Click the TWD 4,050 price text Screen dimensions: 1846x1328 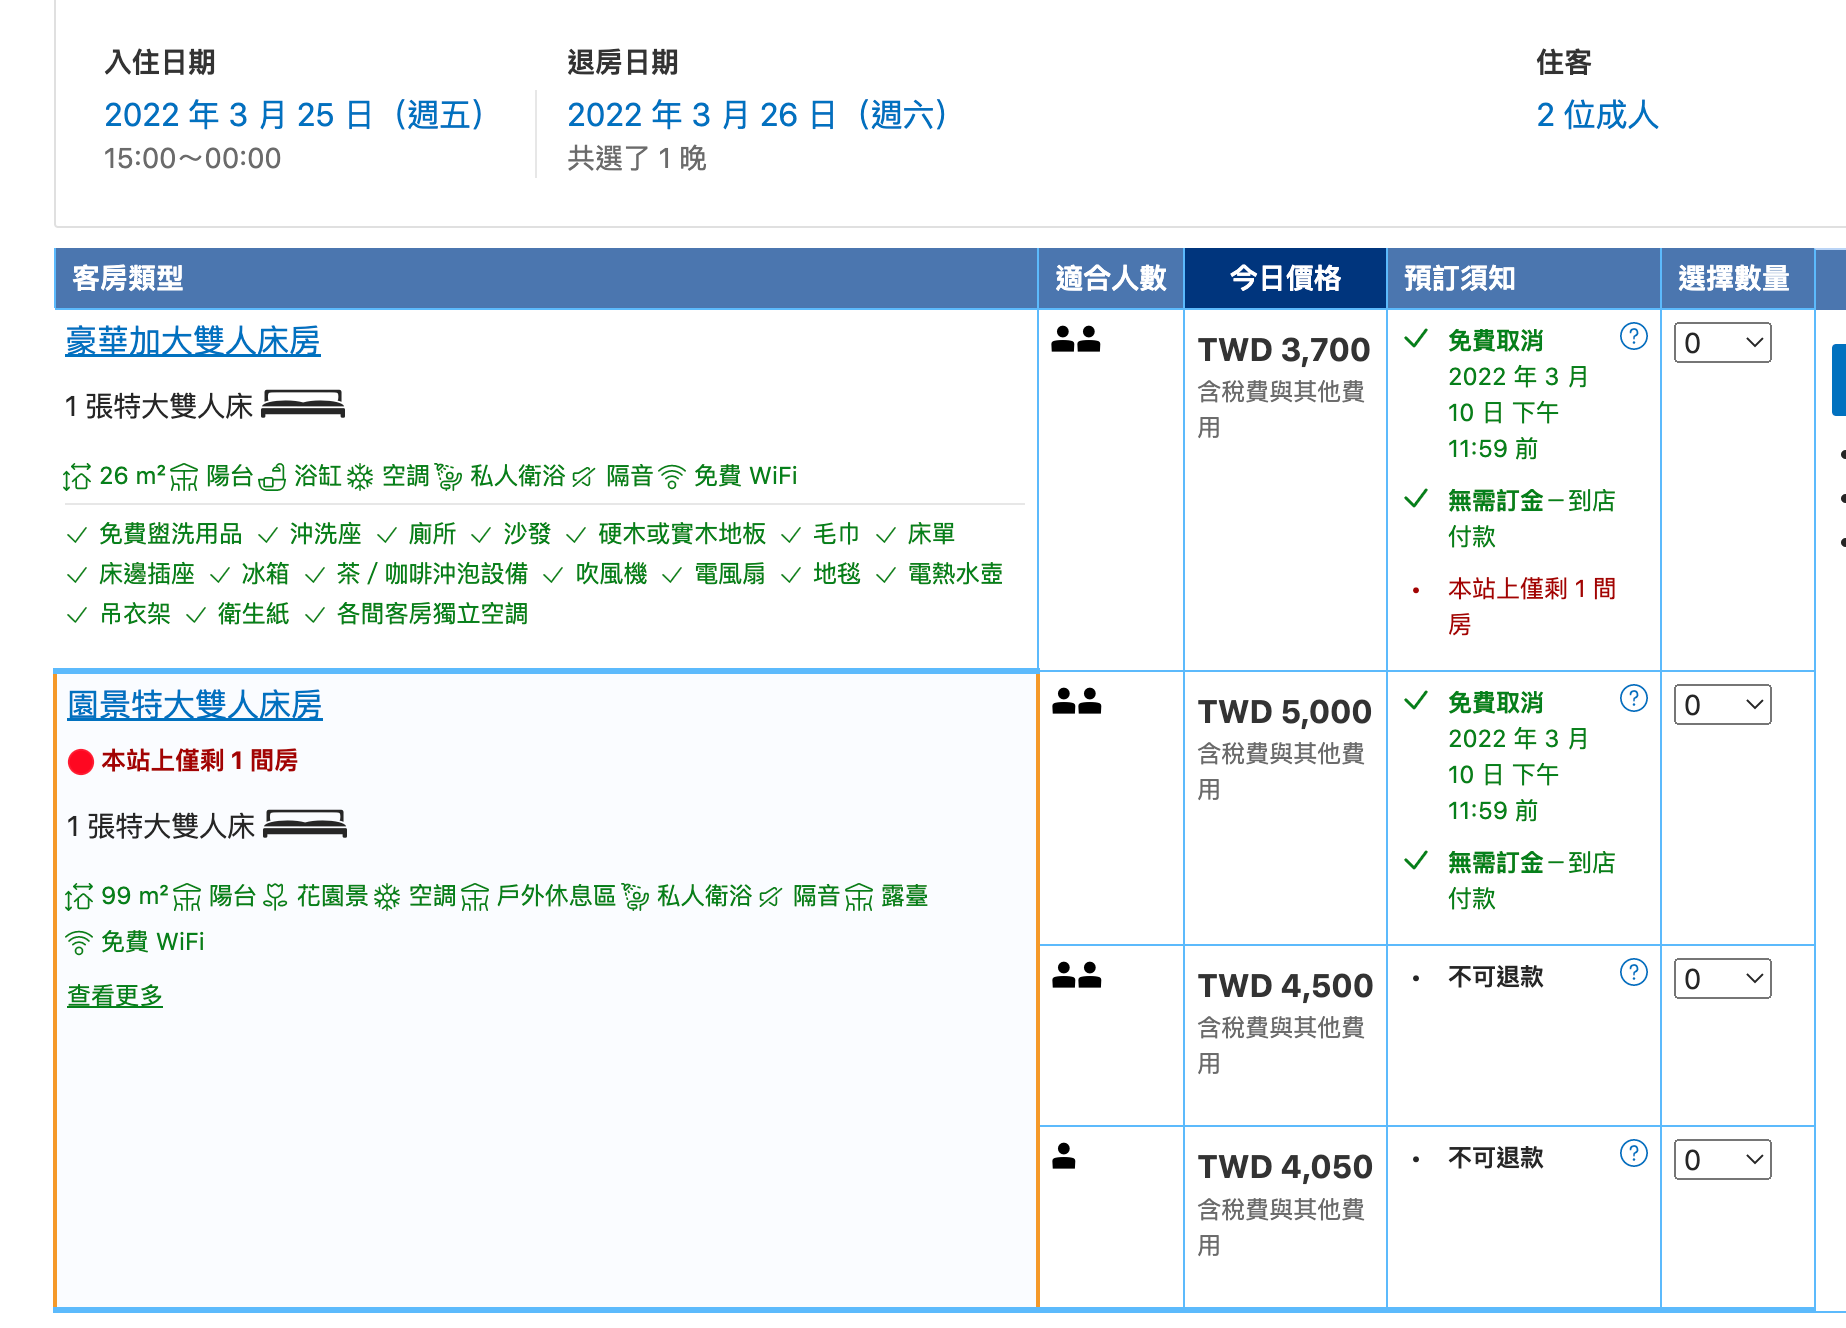[x=1286, y=1167]
